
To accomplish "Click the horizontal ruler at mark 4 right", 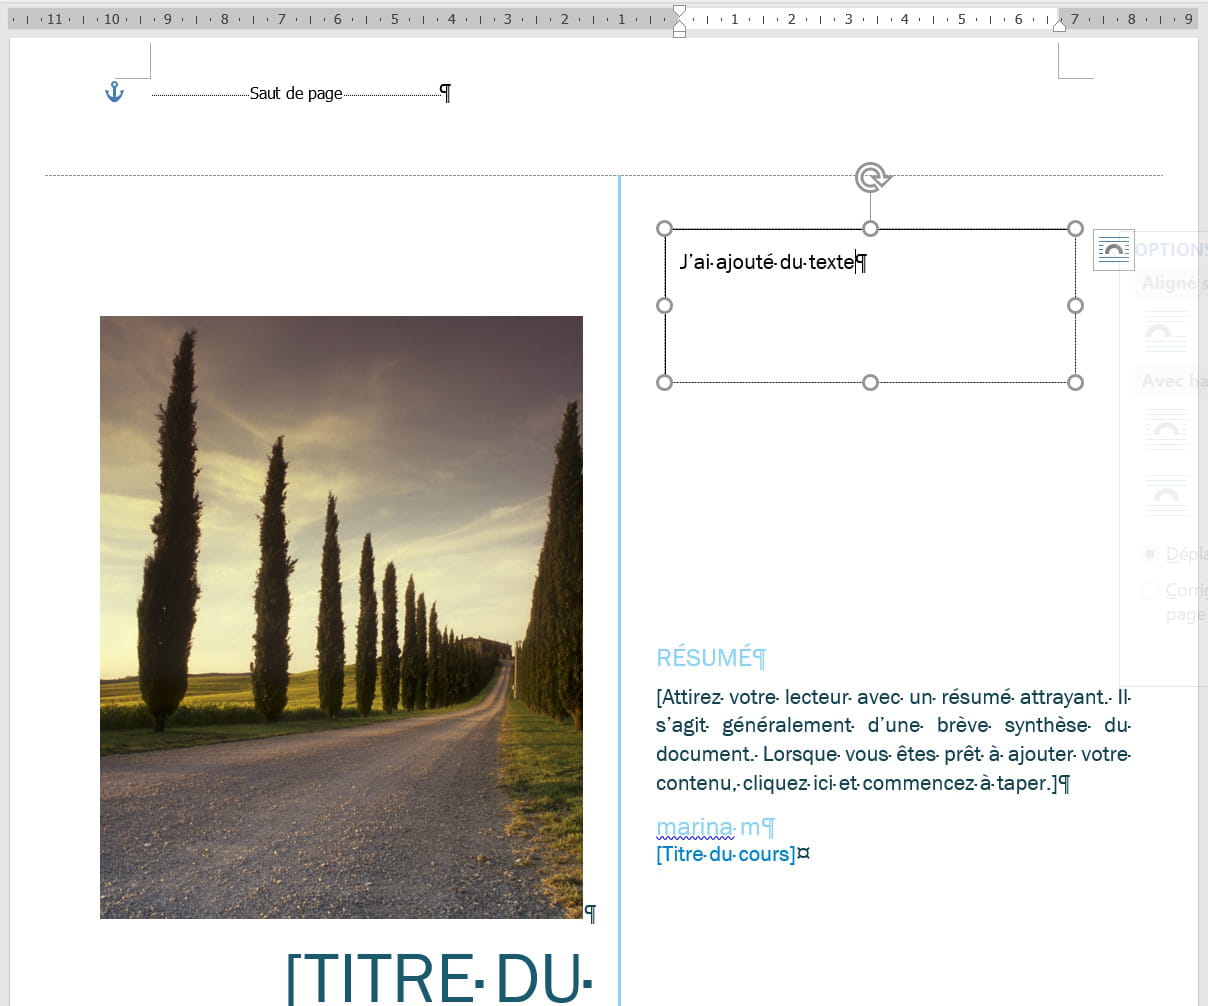I will click(x=905, y=19).
